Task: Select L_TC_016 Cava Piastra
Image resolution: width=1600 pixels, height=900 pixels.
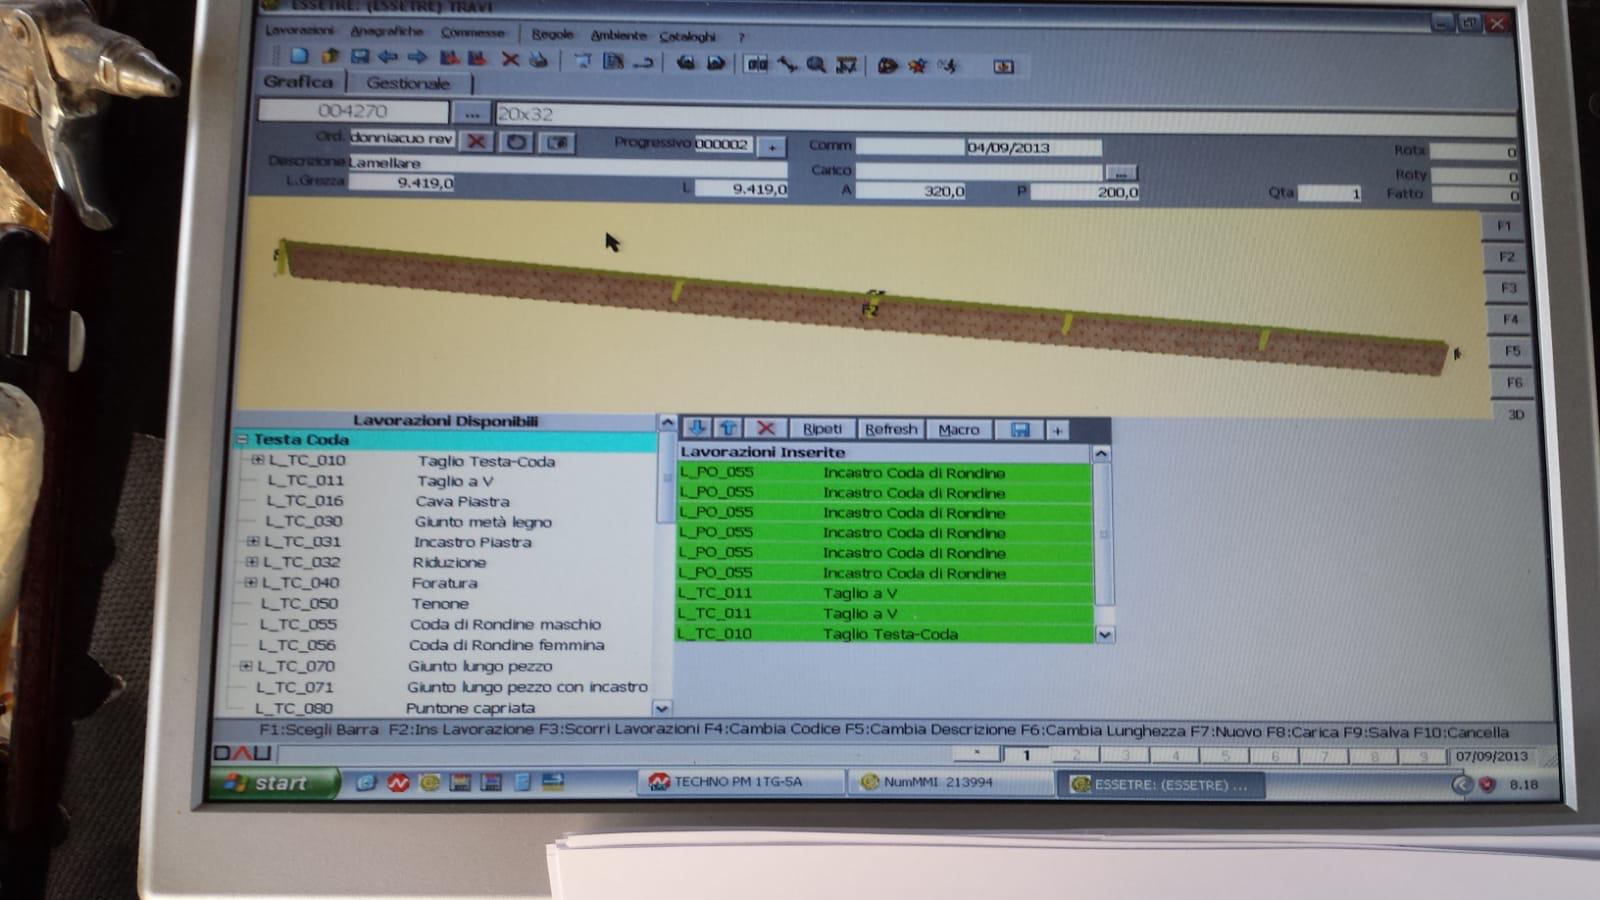Action: (x=388, y=501)
